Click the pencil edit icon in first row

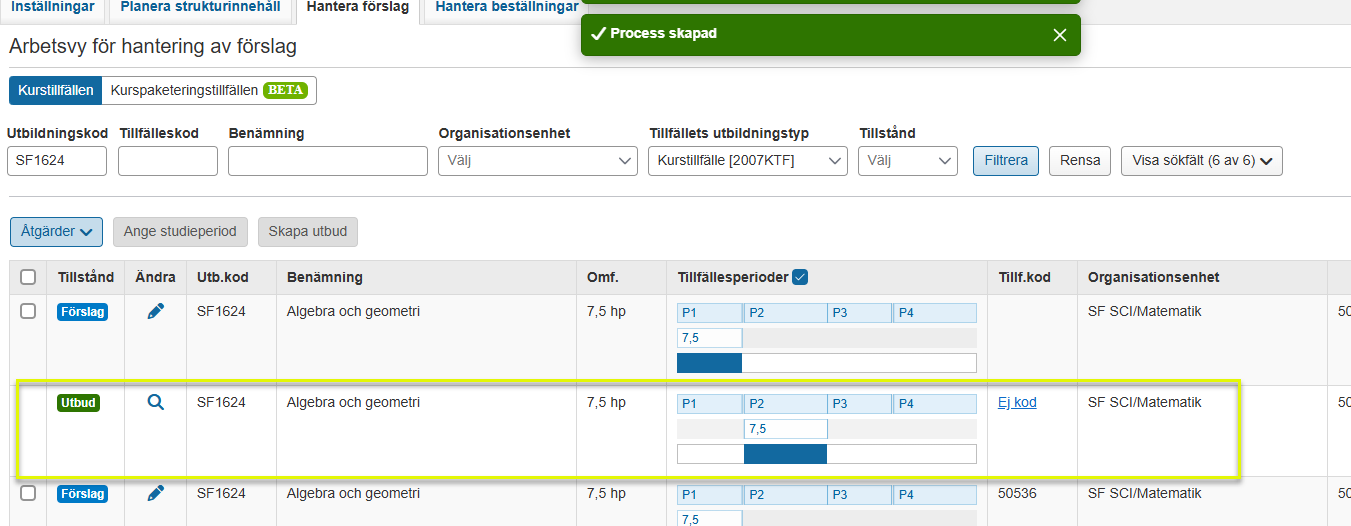coord(155,312)
